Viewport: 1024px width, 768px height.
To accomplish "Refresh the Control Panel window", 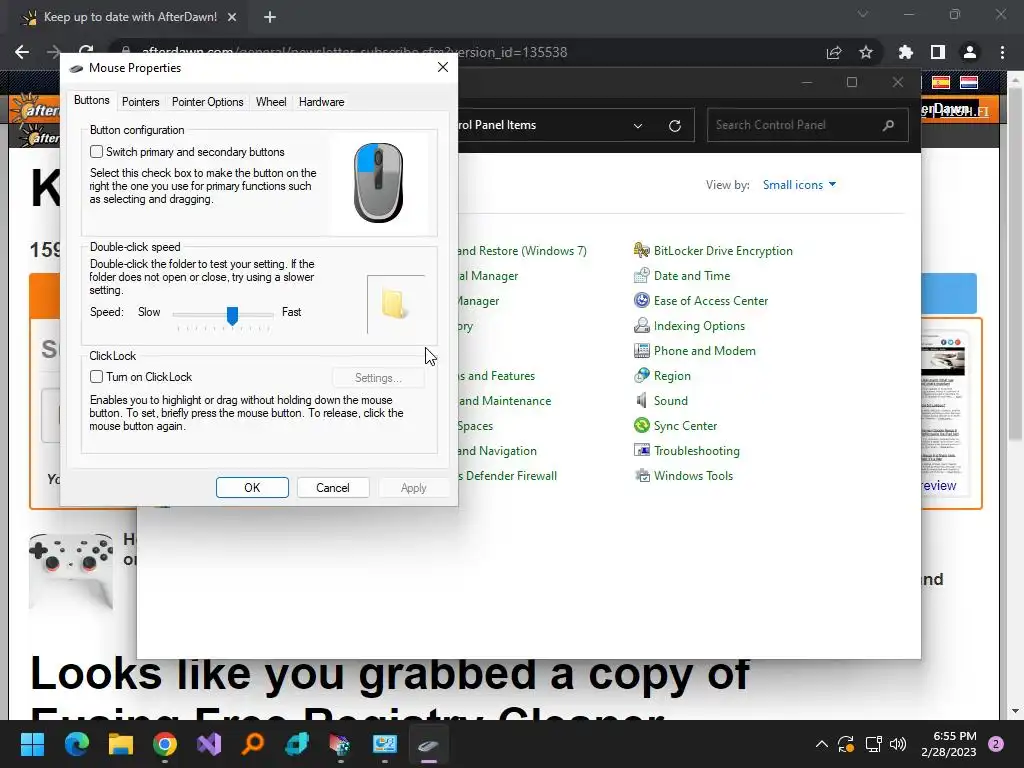I will [675, 125].
